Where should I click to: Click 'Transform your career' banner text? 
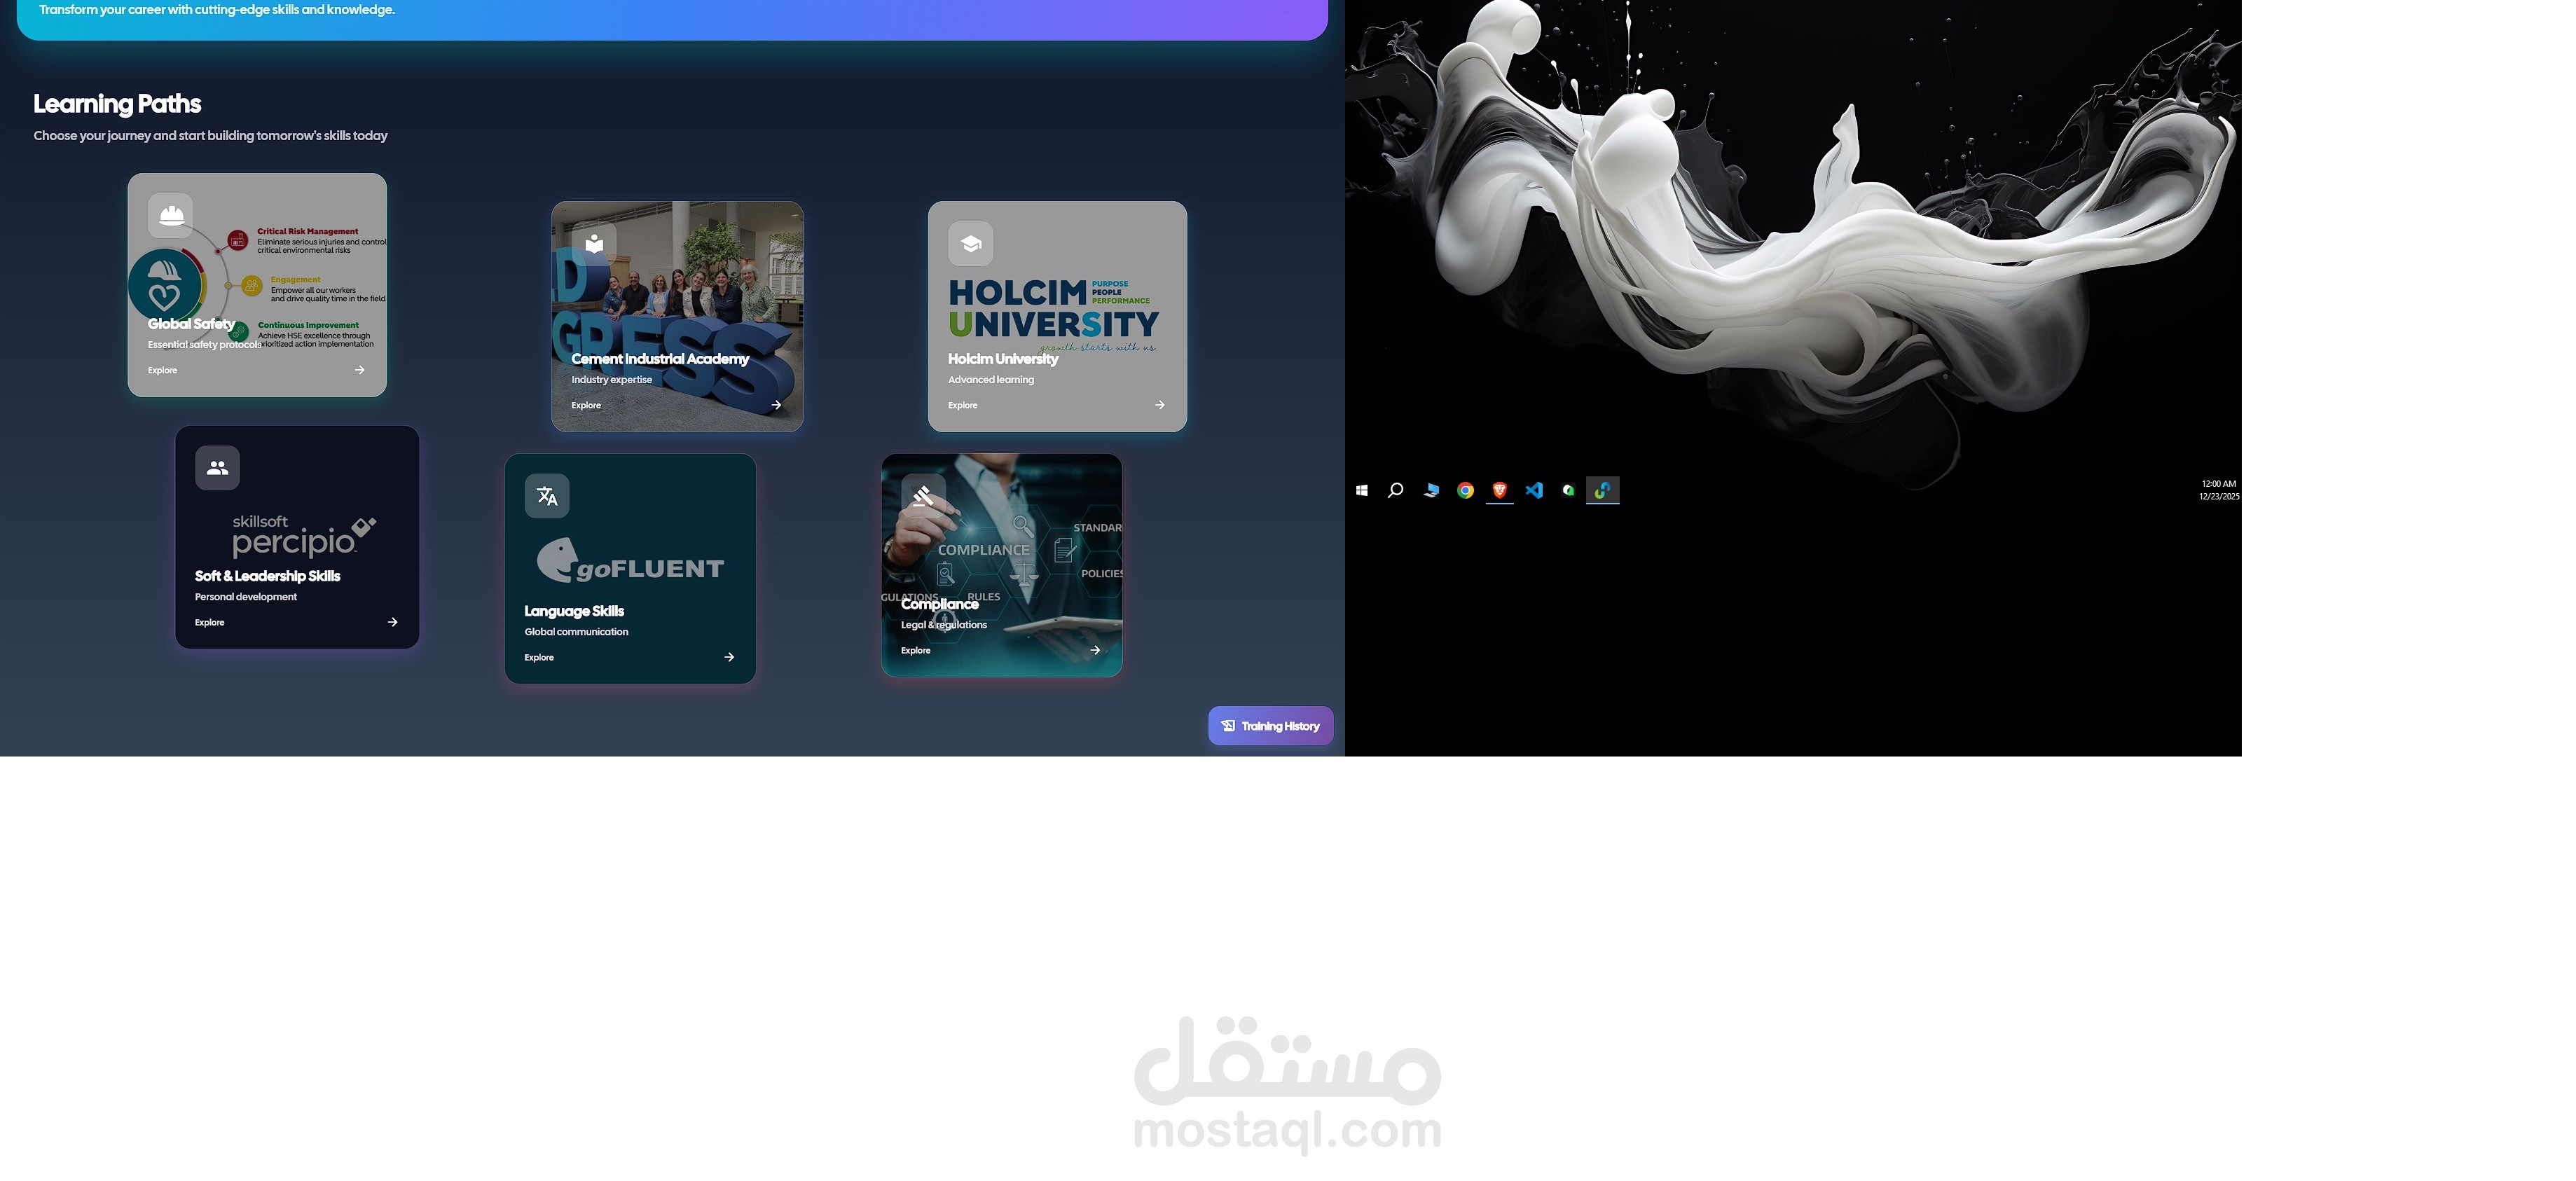217,10
